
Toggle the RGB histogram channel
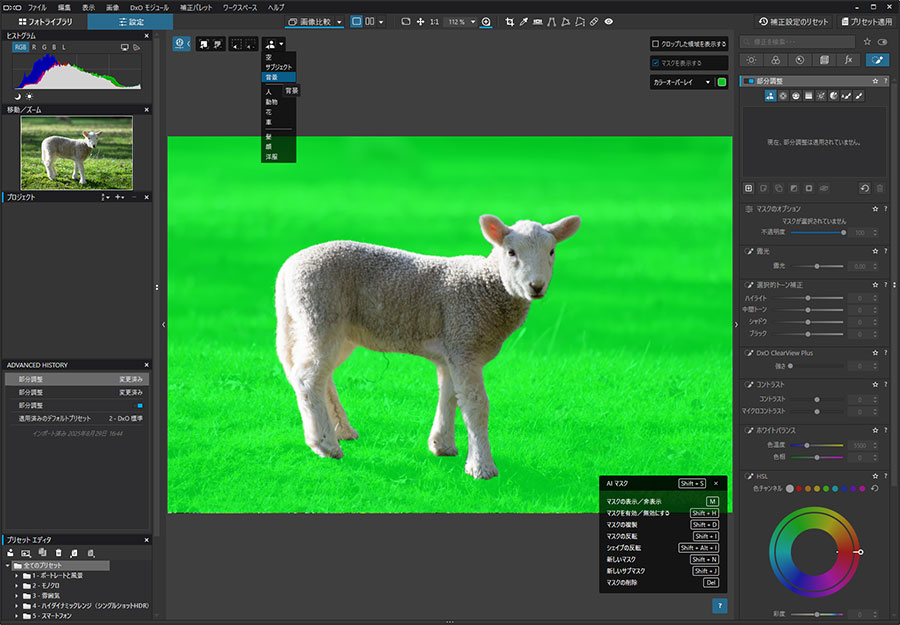pos(21,47)
